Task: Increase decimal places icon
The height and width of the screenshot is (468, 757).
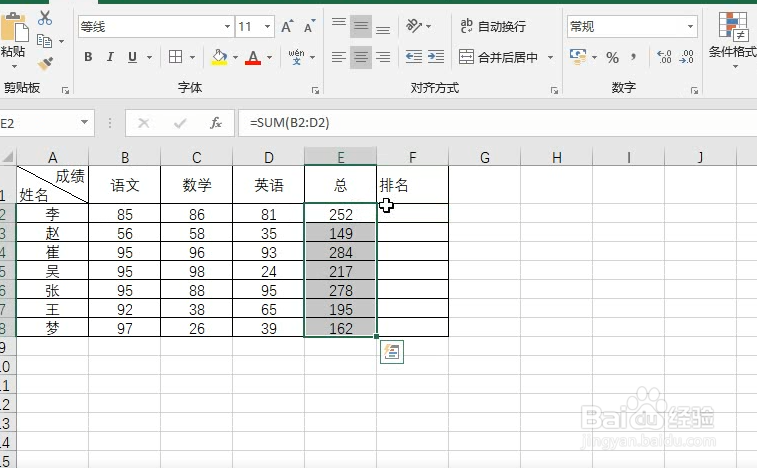Action: [664, 57]
